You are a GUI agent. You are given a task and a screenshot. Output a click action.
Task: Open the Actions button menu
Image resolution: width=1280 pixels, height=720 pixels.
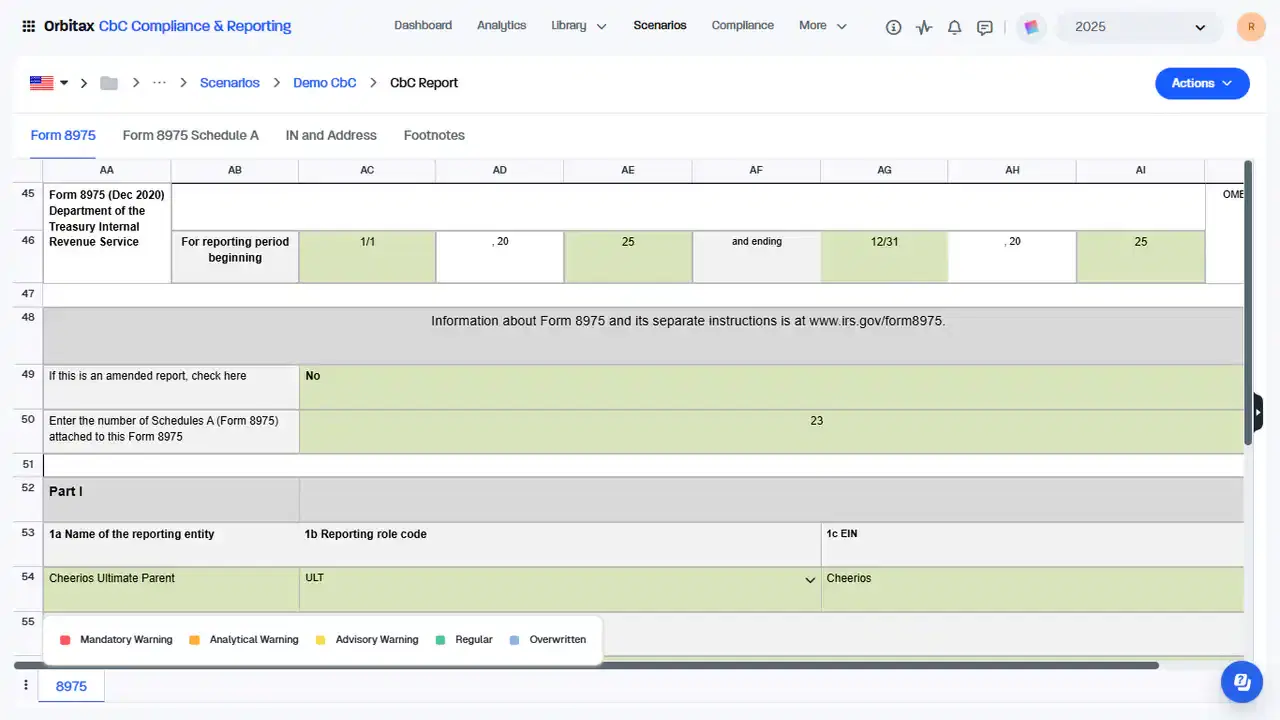pyautogui.click(x=1202, y=83)
